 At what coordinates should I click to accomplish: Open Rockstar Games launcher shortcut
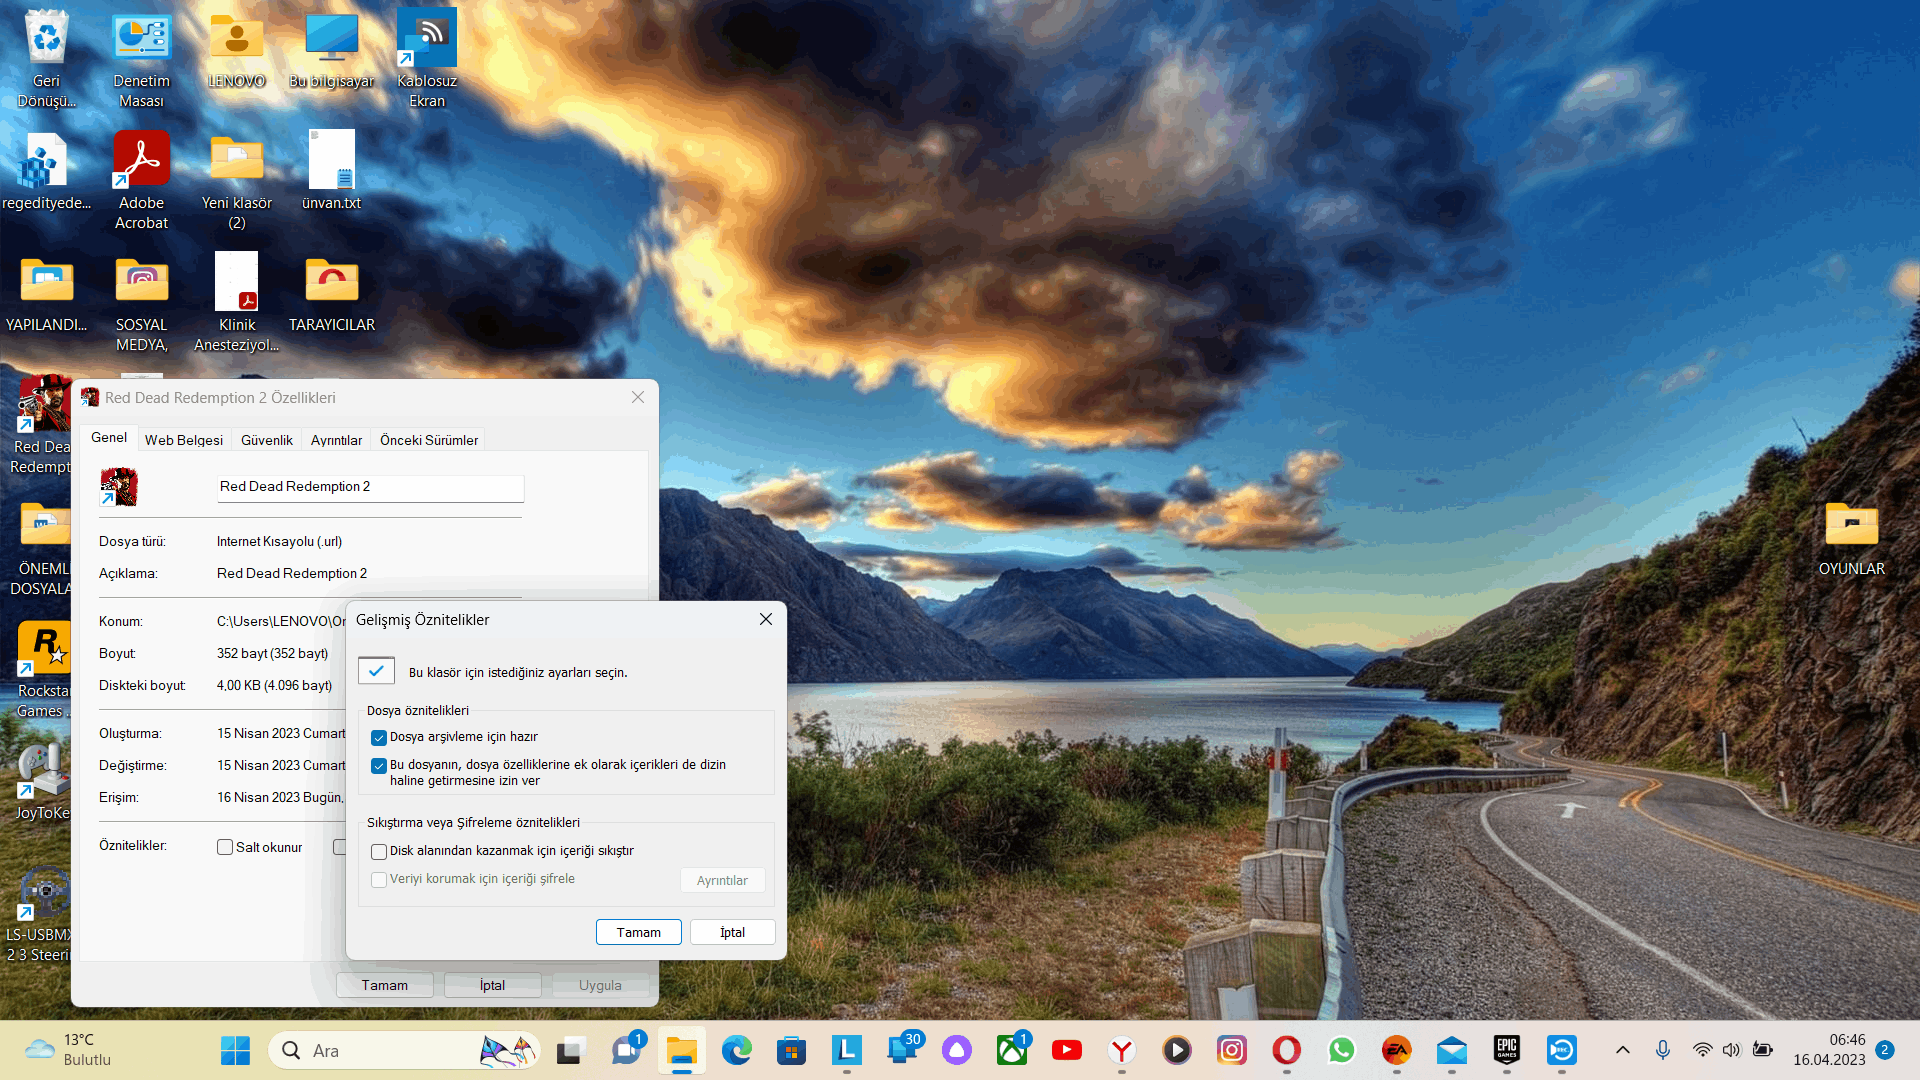[44, 669]
